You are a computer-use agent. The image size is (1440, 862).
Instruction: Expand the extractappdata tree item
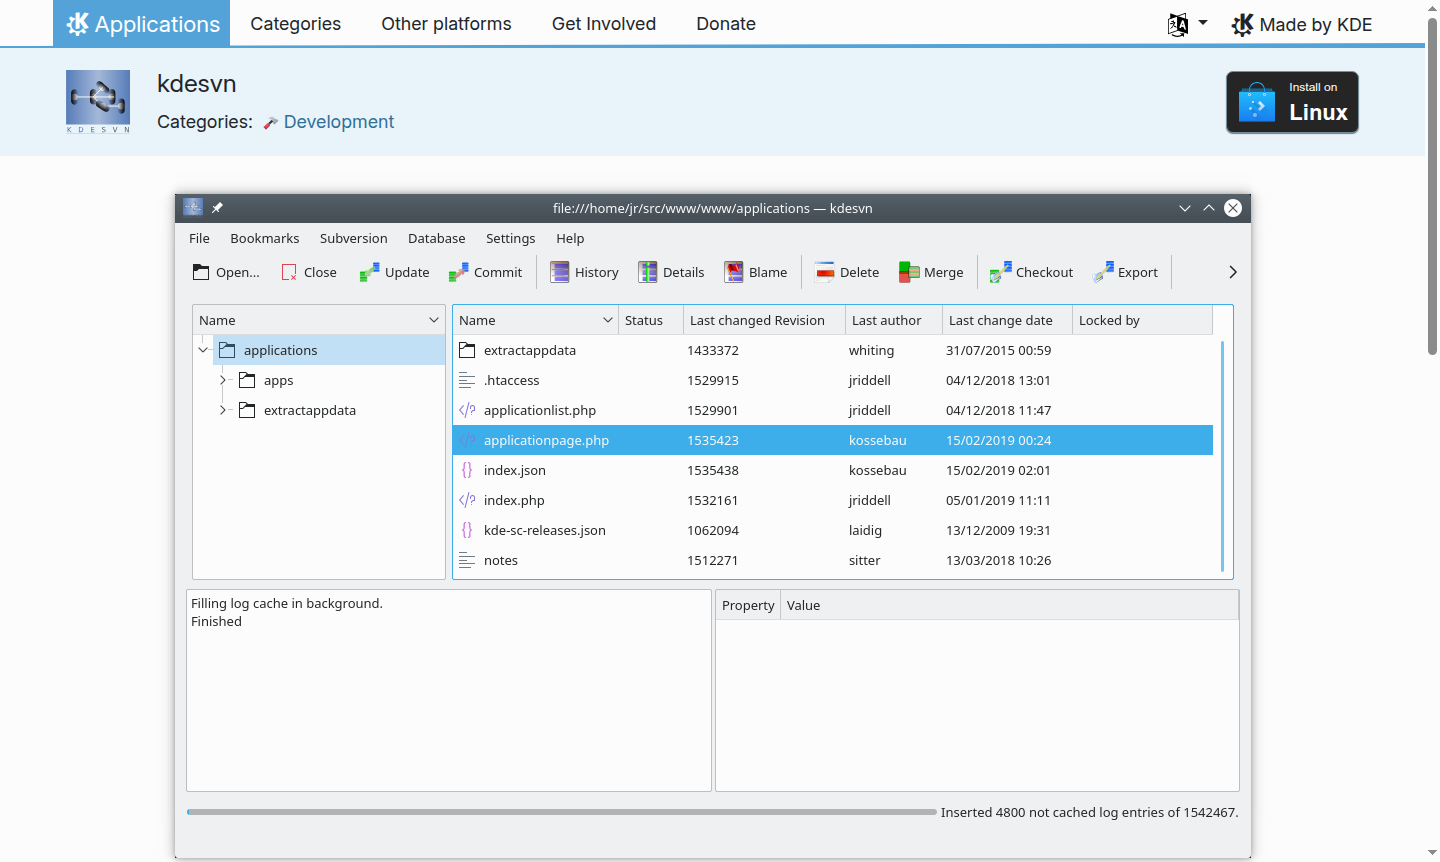tap(222, 410)
